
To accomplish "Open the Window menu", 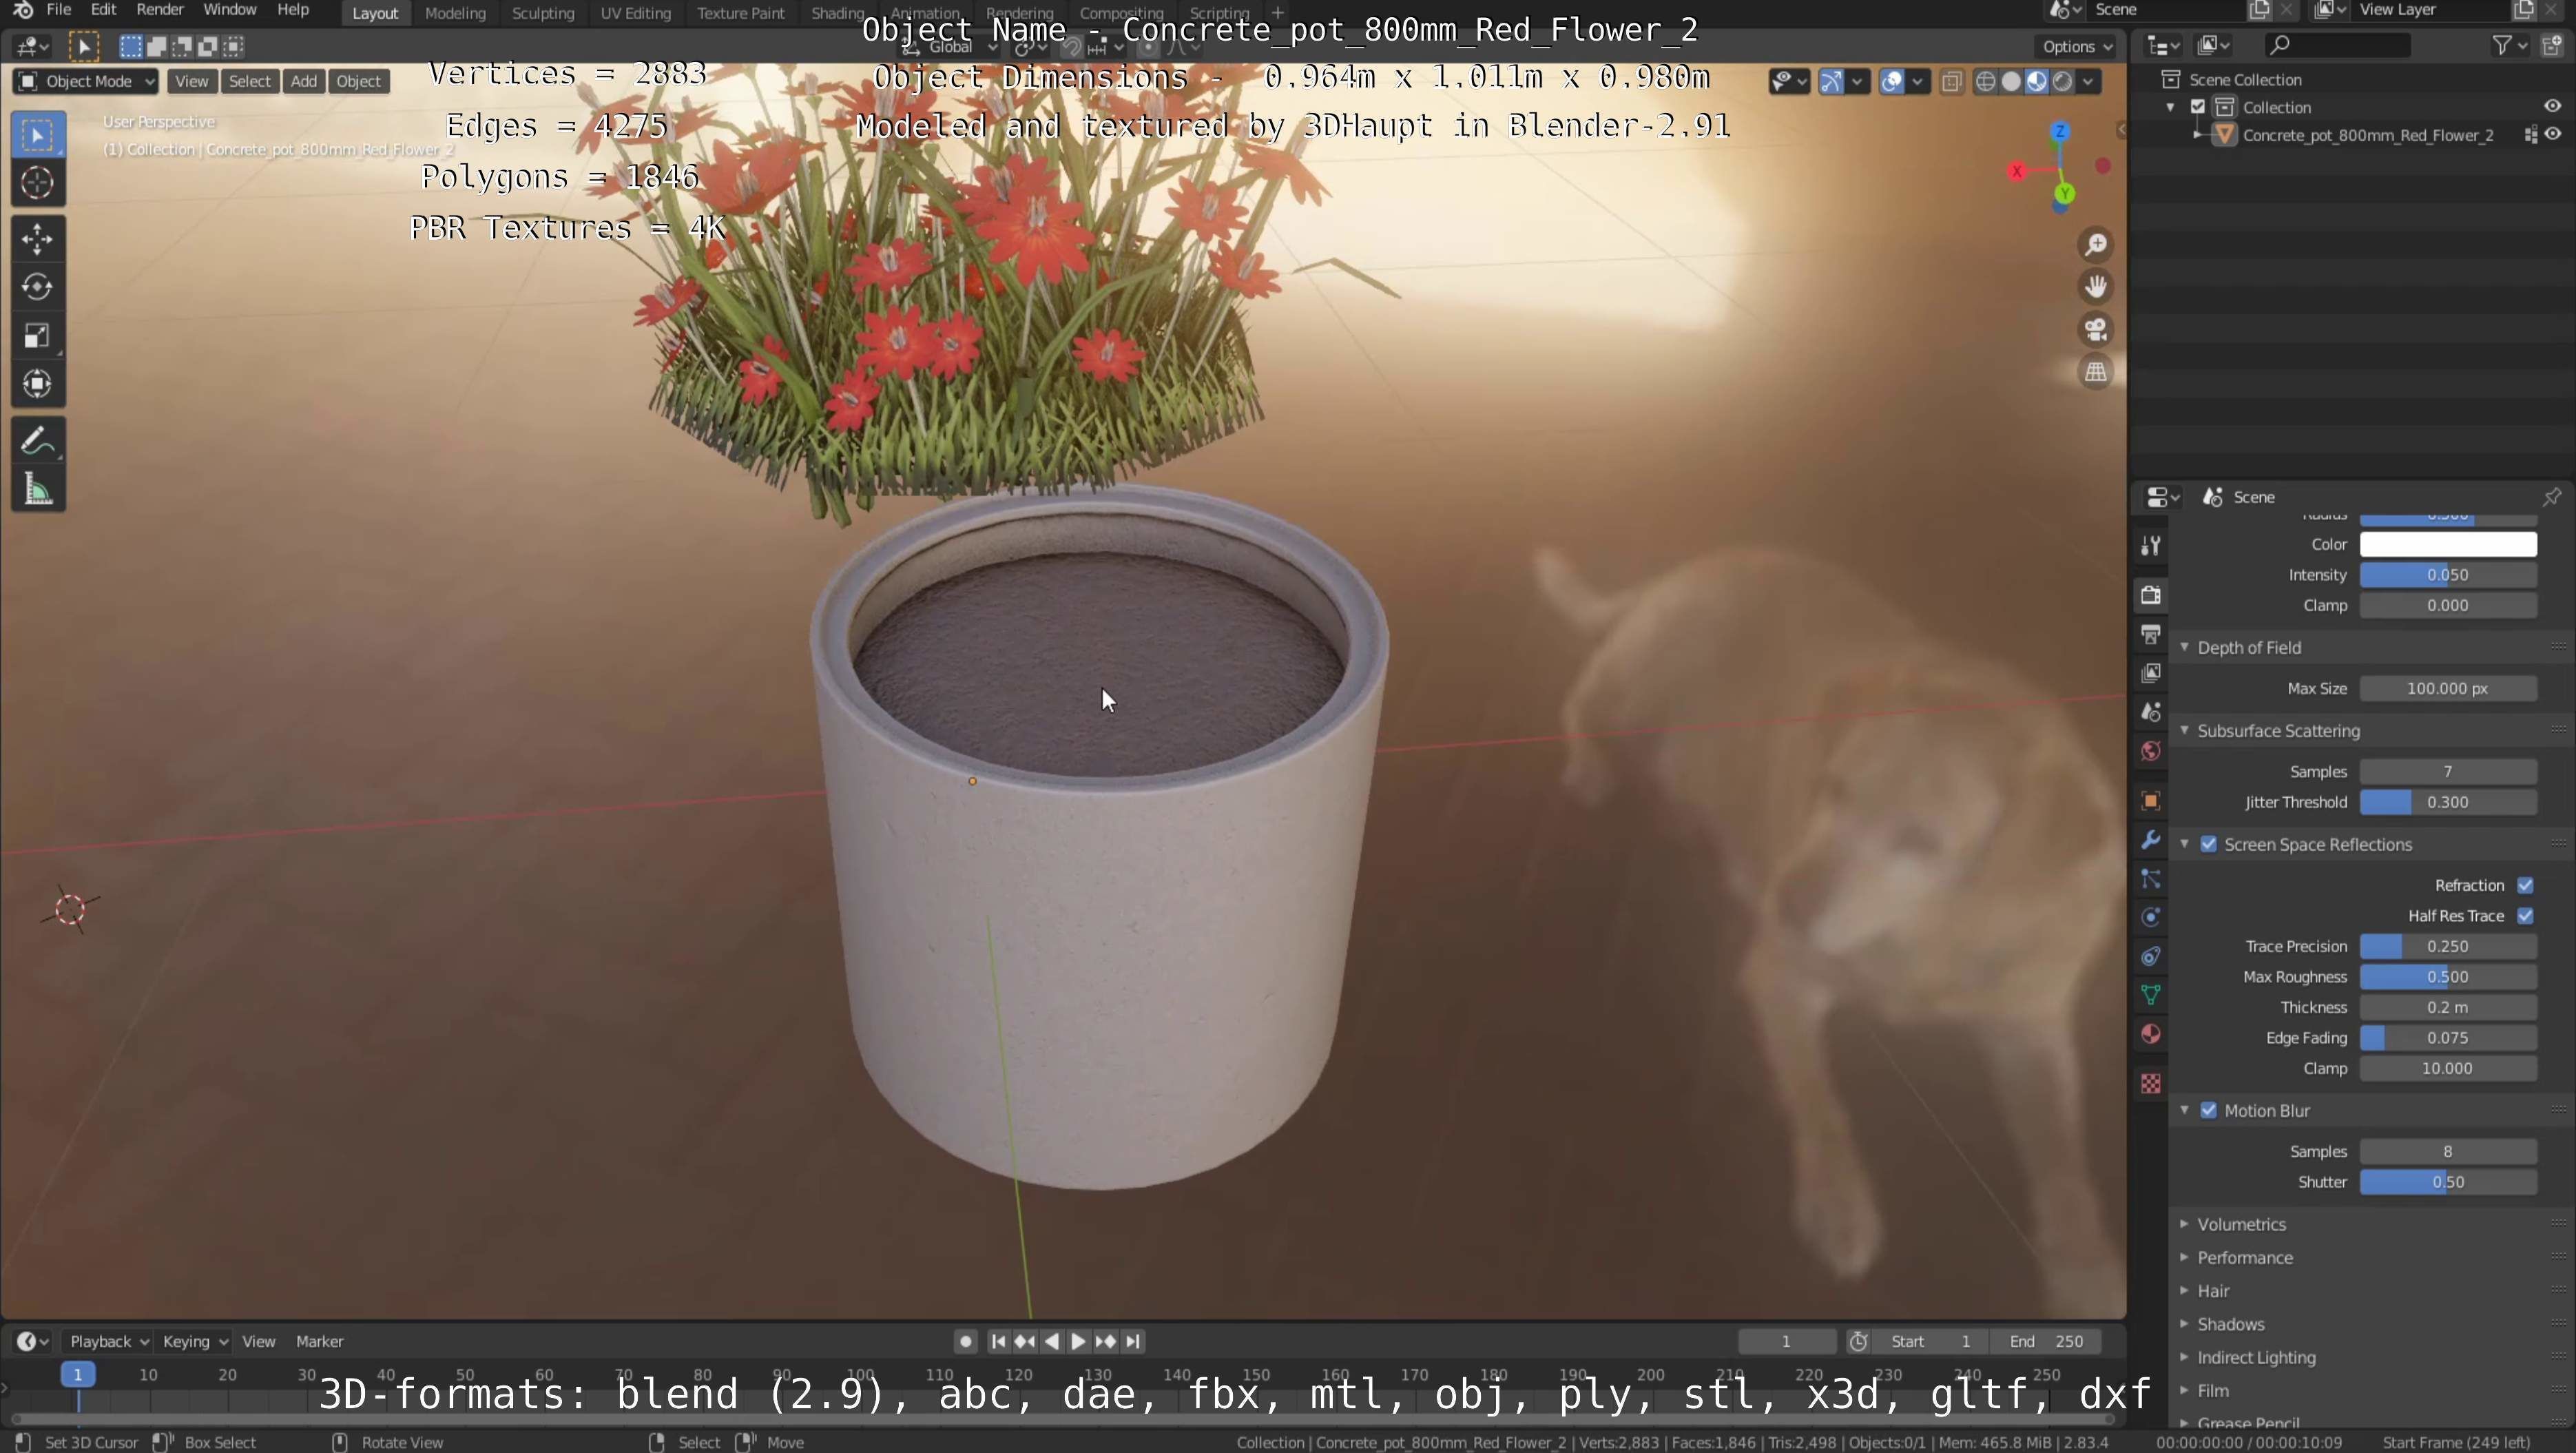I will (230, 10).
